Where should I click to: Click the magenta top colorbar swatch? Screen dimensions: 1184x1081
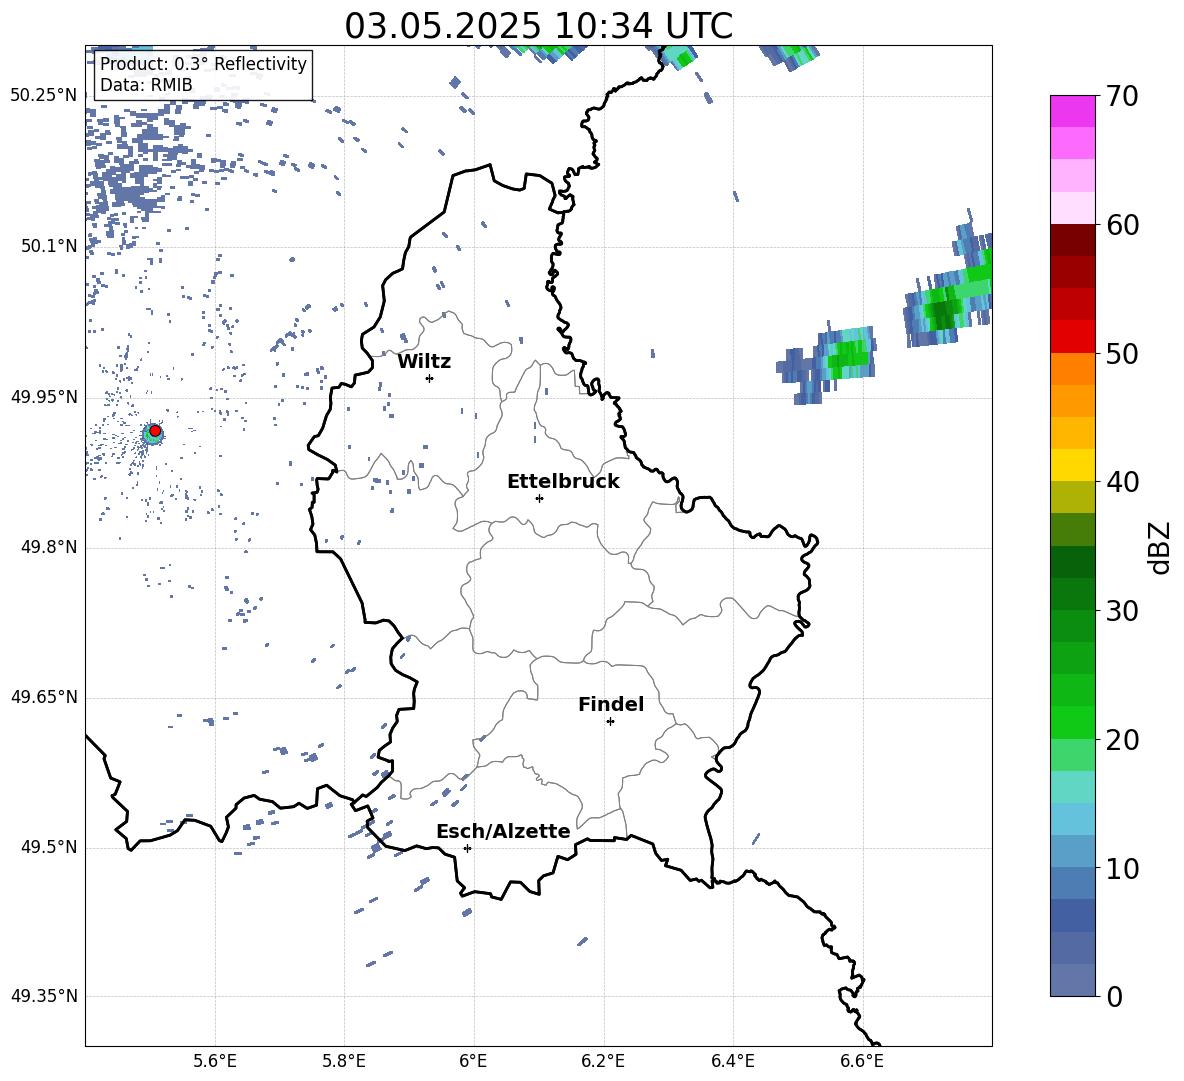(1073, 112)
